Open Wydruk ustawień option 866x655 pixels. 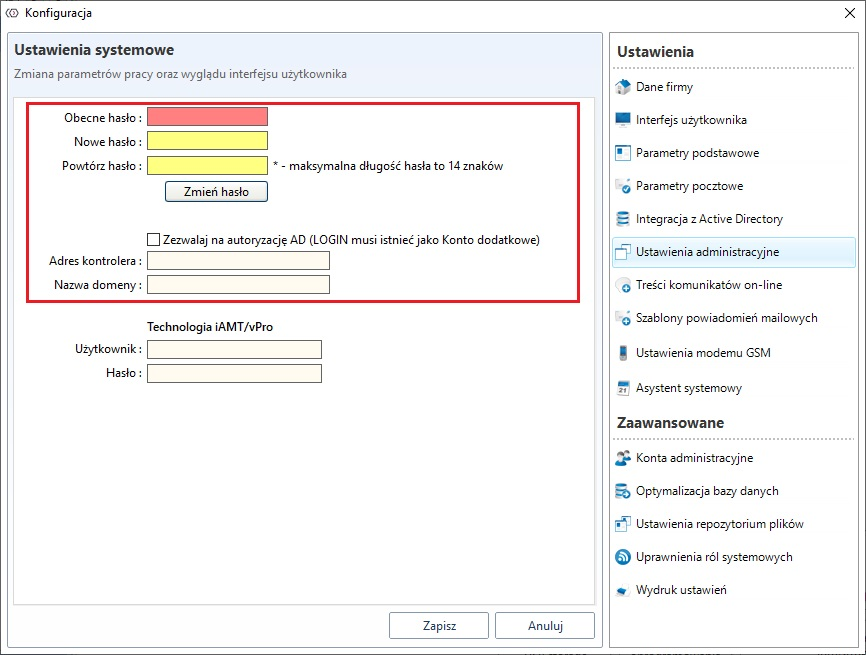click(680, 590)
